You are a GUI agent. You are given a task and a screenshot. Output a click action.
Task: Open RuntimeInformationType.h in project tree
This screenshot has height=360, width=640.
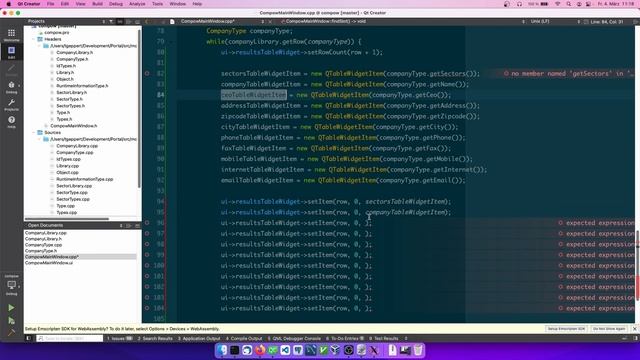pyautogui.click(x=82, y=86)
